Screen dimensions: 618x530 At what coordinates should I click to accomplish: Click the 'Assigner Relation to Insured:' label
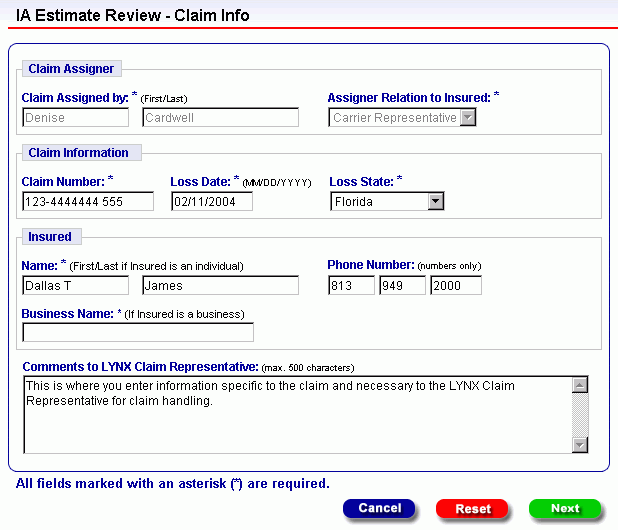[409, 98]
